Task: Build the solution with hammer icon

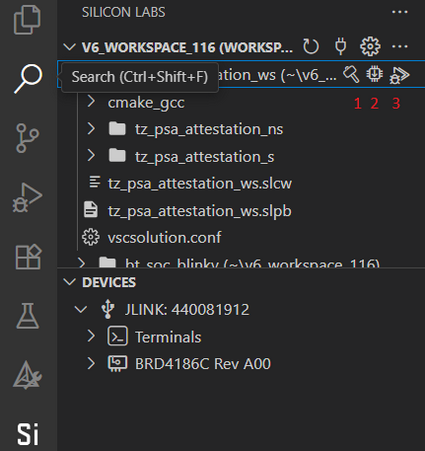Action: [351, 74]
